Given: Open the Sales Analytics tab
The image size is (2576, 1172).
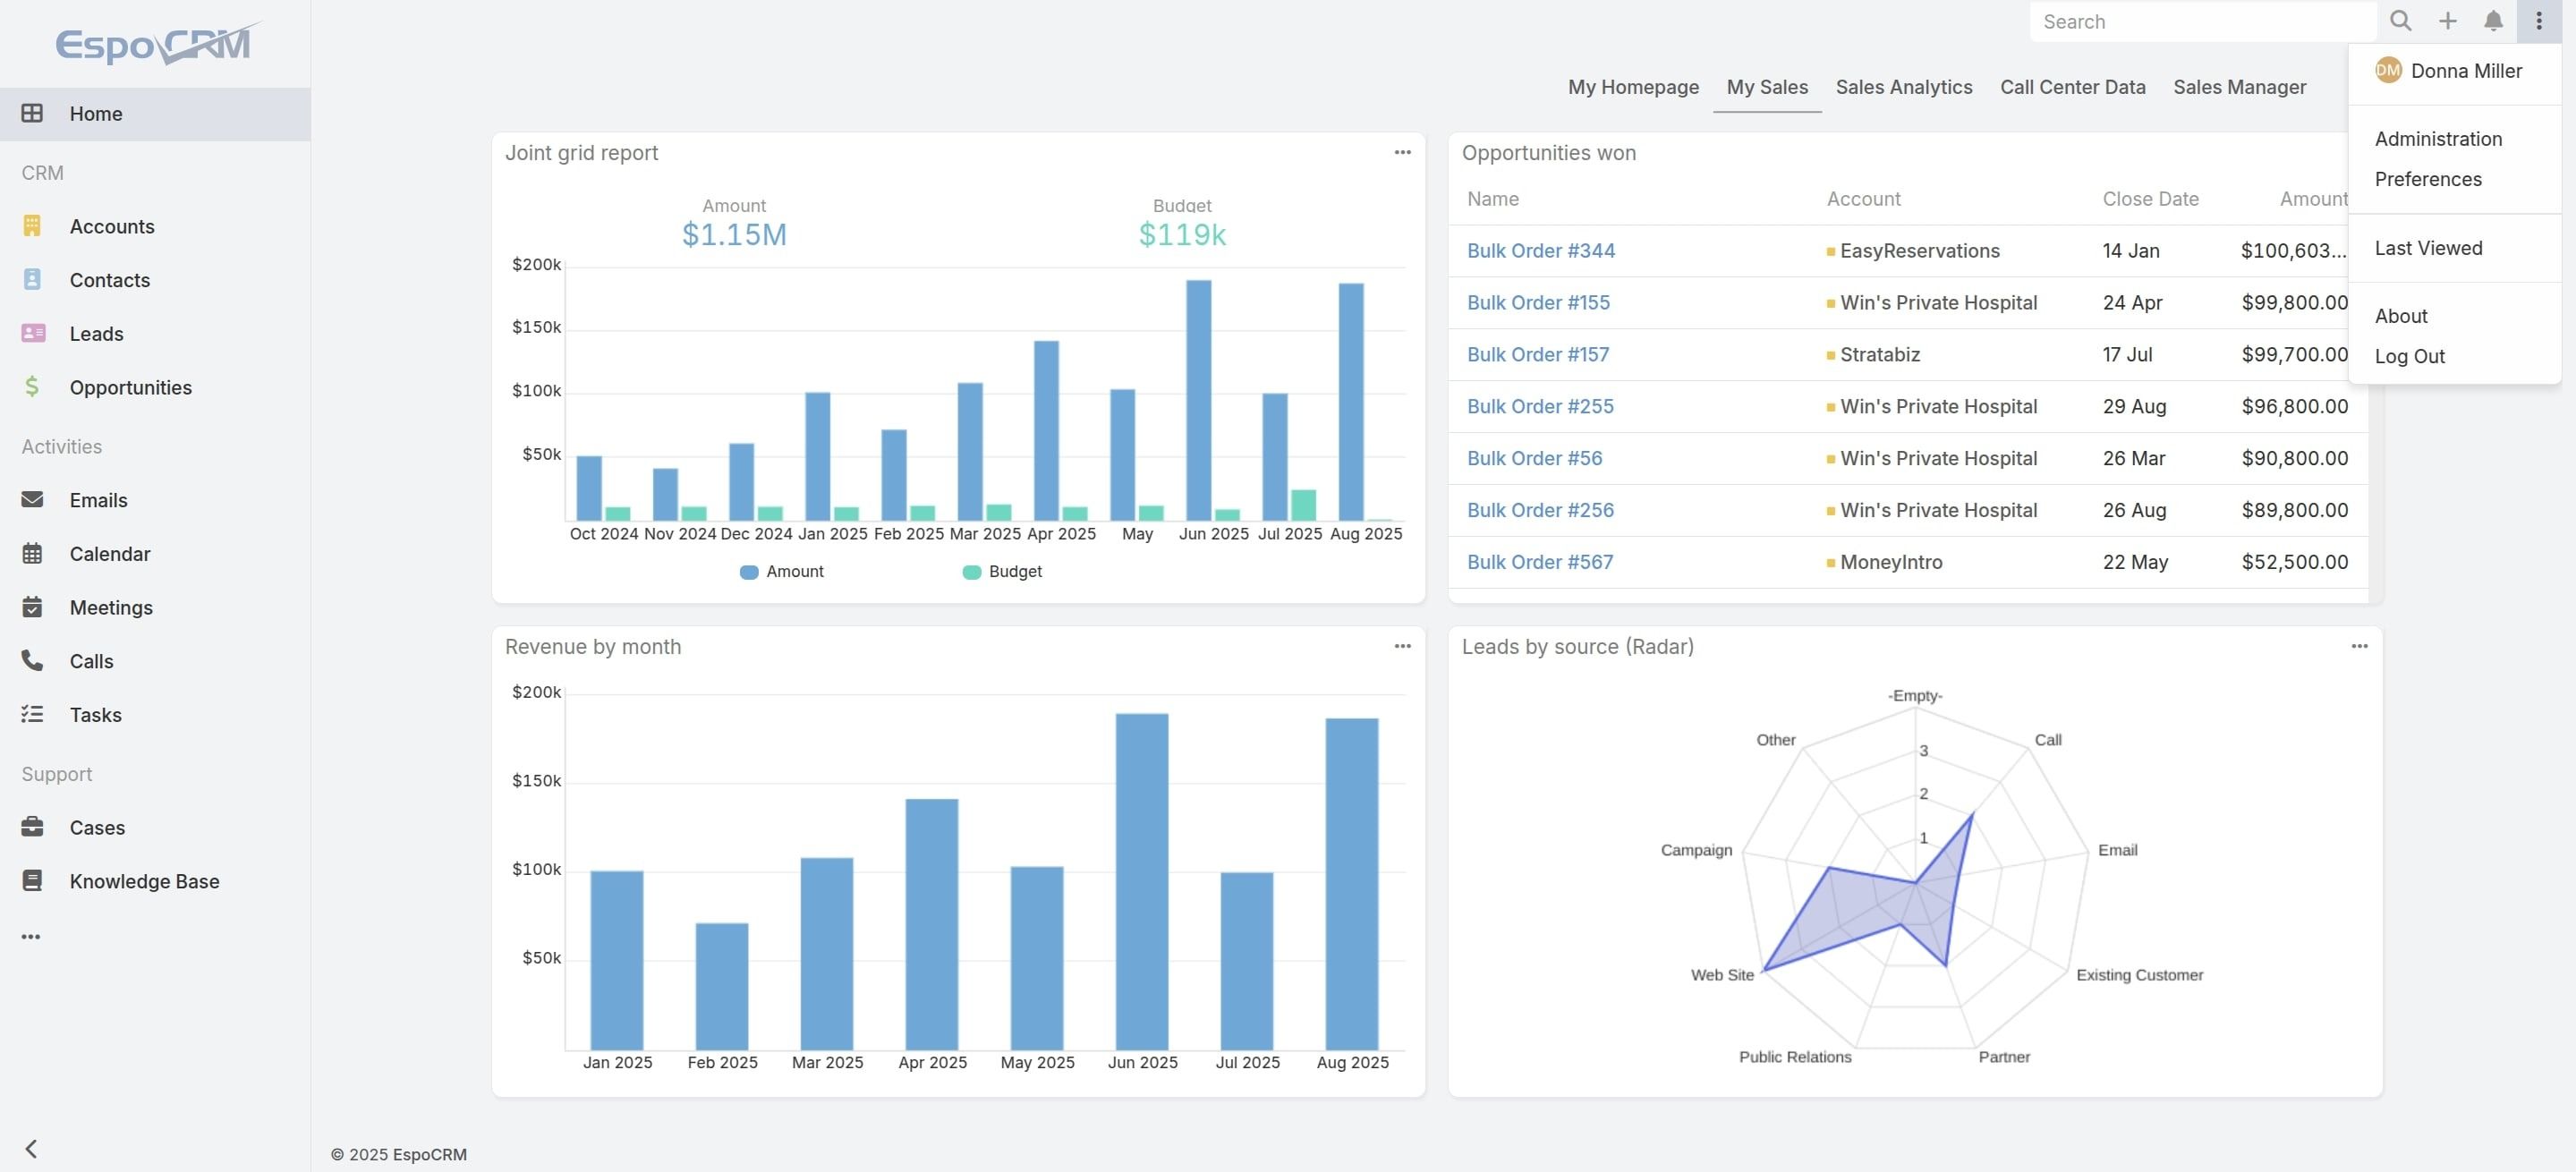Looking at the screenshot, I should pos(1903,87).
